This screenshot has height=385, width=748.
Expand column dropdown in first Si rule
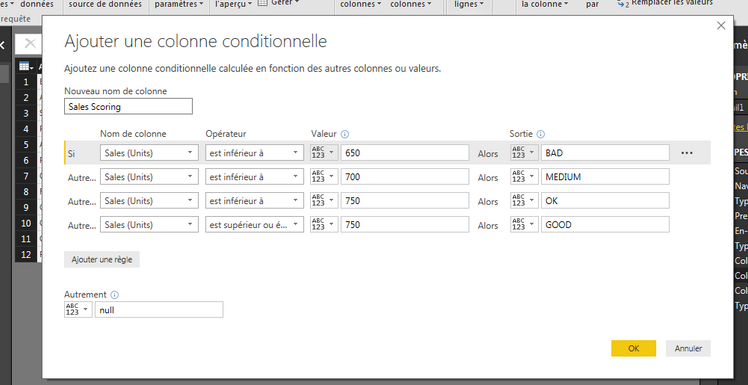pos(149,153)
